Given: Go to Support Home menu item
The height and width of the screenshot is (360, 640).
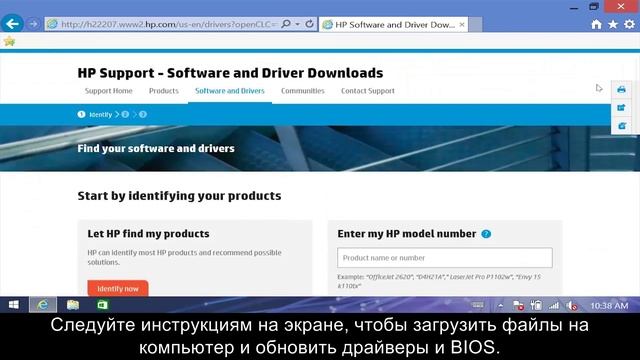Looking at the screenshot, I should click(x=109, y=91).
